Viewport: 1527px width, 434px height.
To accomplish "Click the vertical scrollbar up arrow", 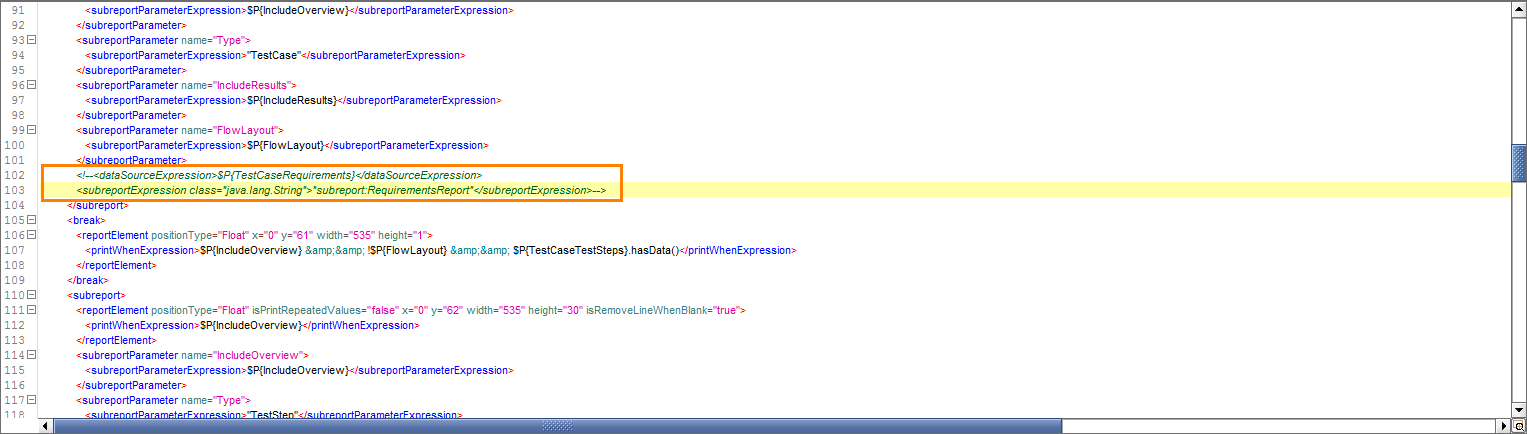I will click(x=1518, y=8).
